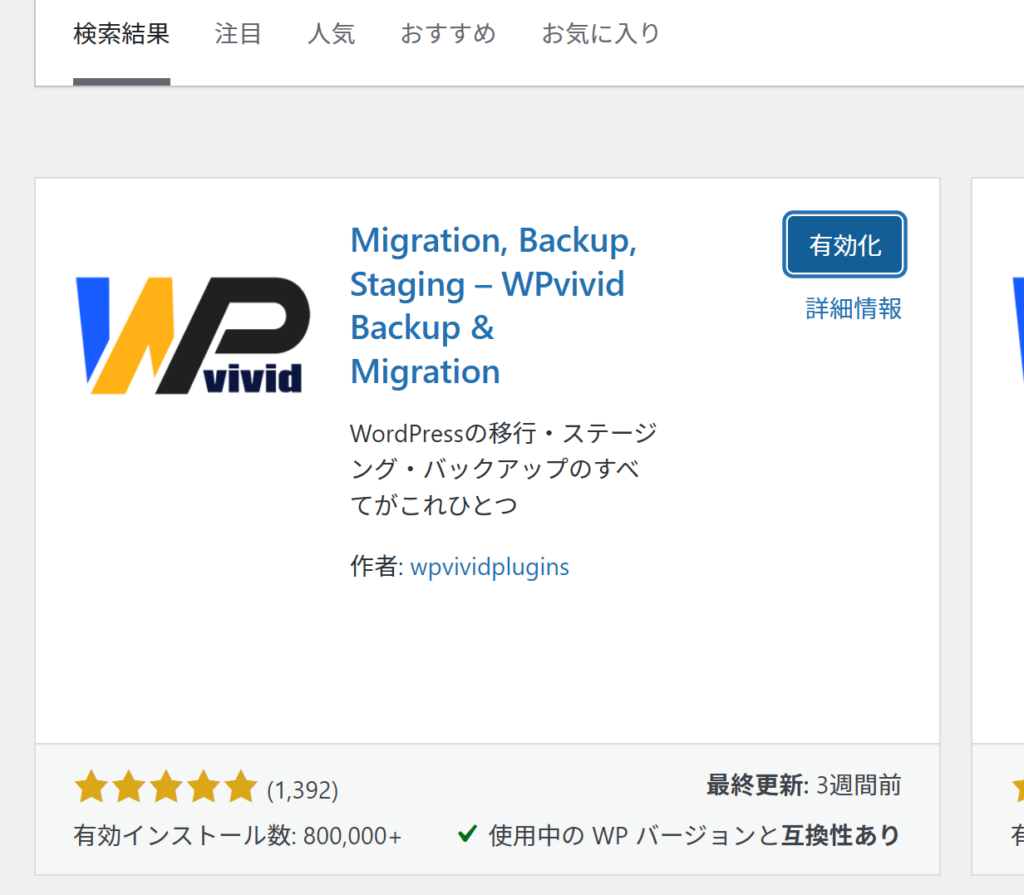1024x895 pixels.
Task: Open the 検索結果 tab
Action: click(x=121, y=34)
